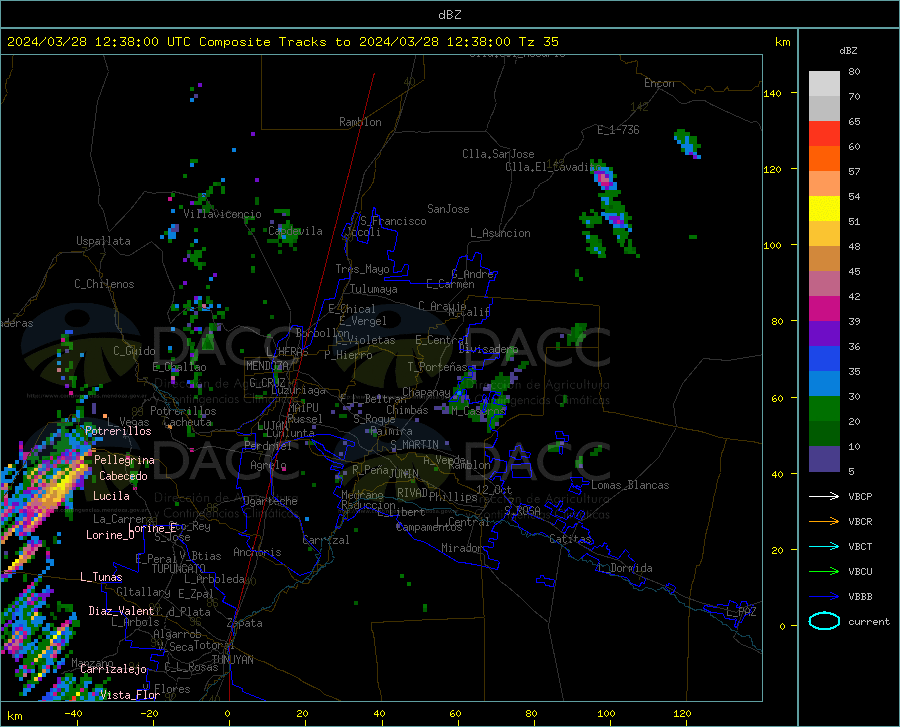This screenshot has height=727, width=900.
Task: Select the TUNUYAN map label
Action: 232,660
